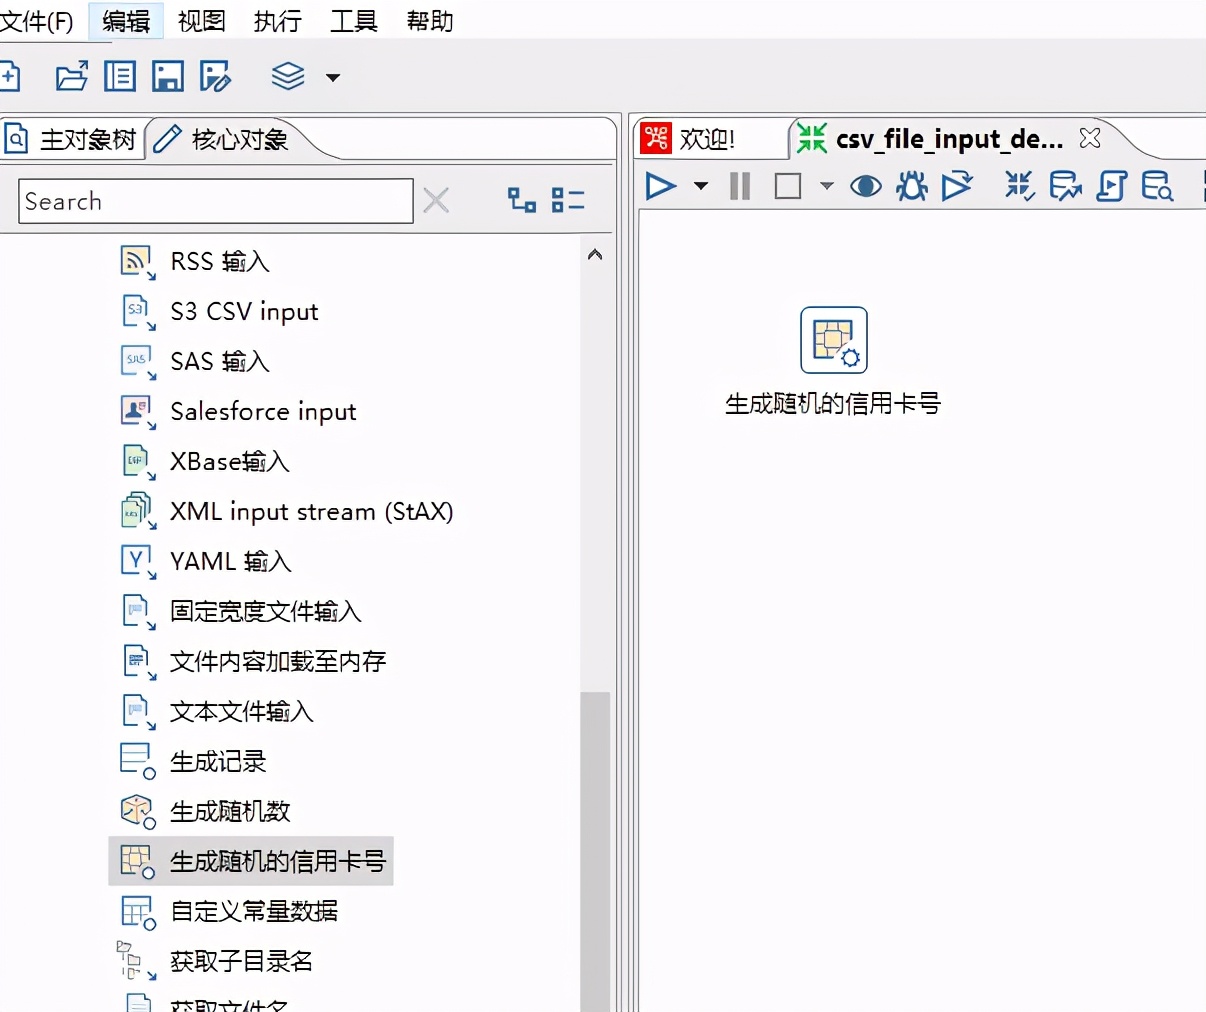The image size is (1206, 1012).
Task: Click the step list vertical scrollbar thumb
Action: [595, 850]
